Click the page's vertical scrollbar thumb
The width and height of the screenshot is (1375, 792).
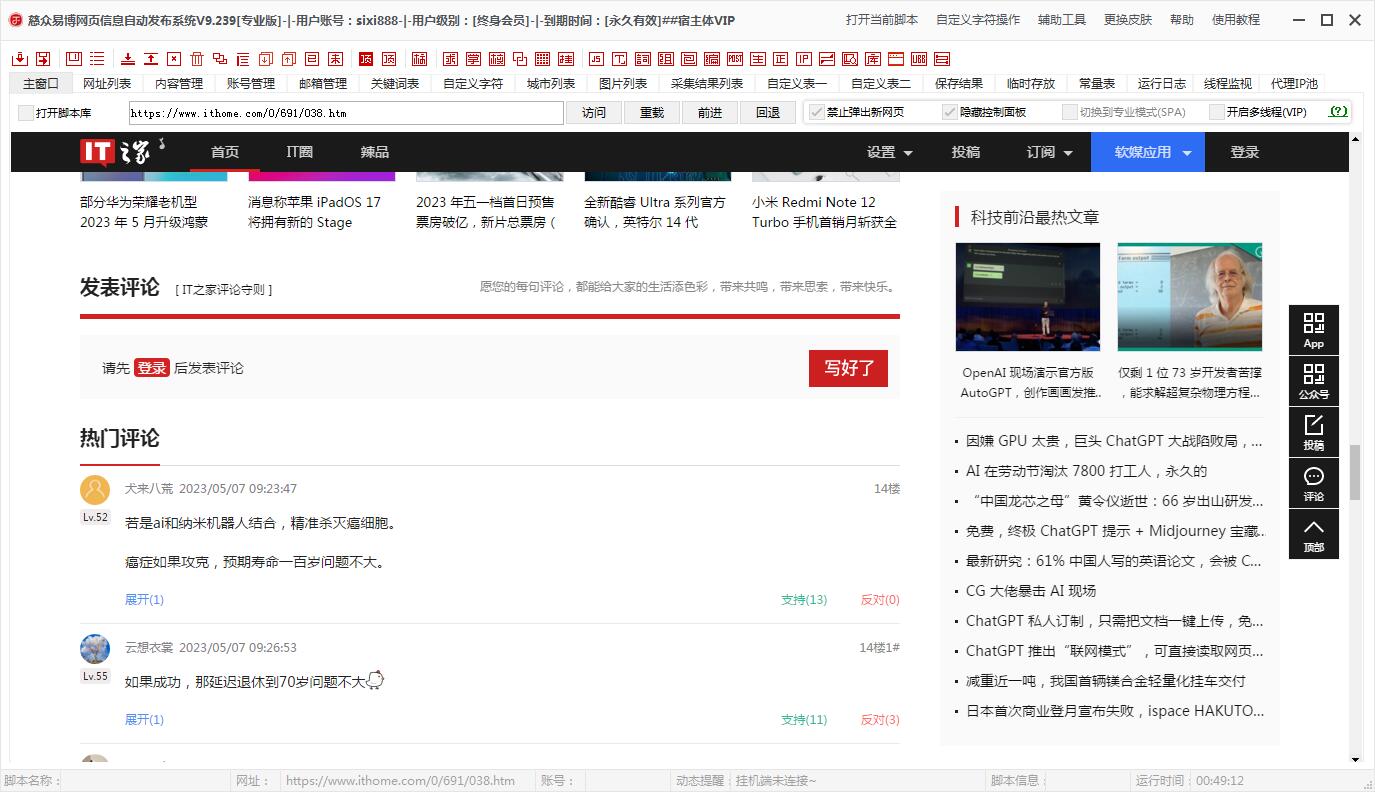click(x=1355, y=472)
